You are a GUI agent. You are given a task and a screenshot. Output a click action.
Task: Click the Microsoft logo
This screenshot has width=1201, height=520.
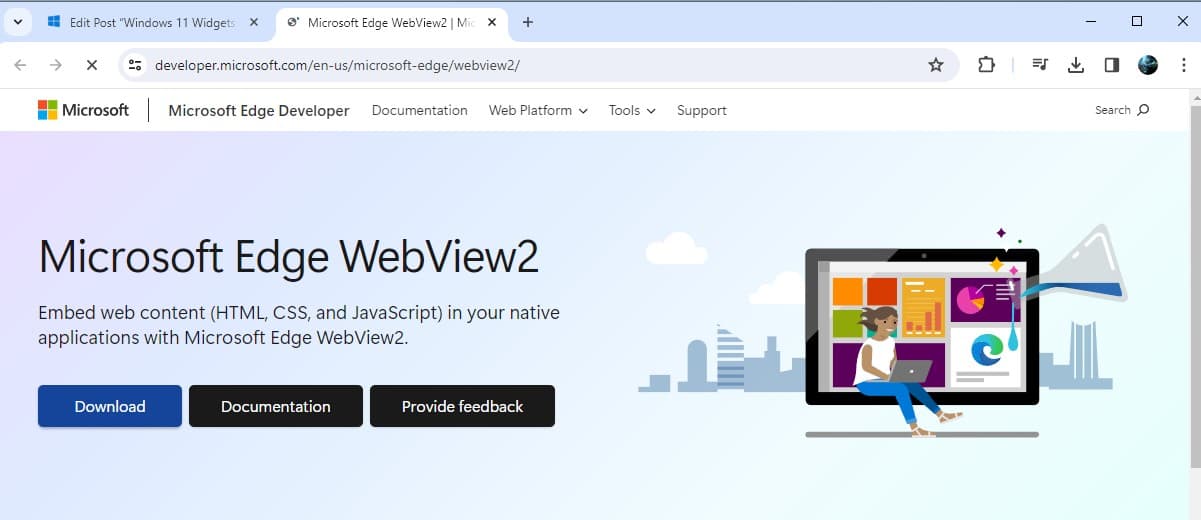[83, 110]
